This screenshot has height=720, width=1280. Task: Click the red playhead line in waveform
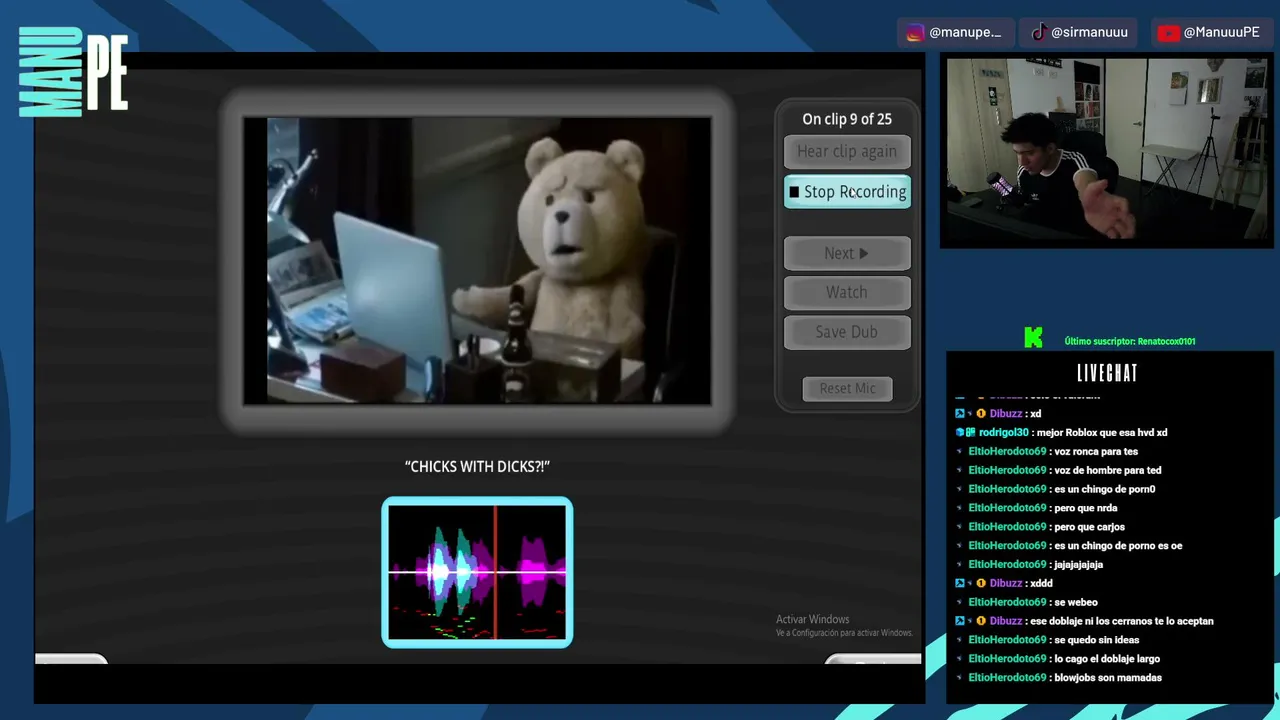click(x=495, y=572)
